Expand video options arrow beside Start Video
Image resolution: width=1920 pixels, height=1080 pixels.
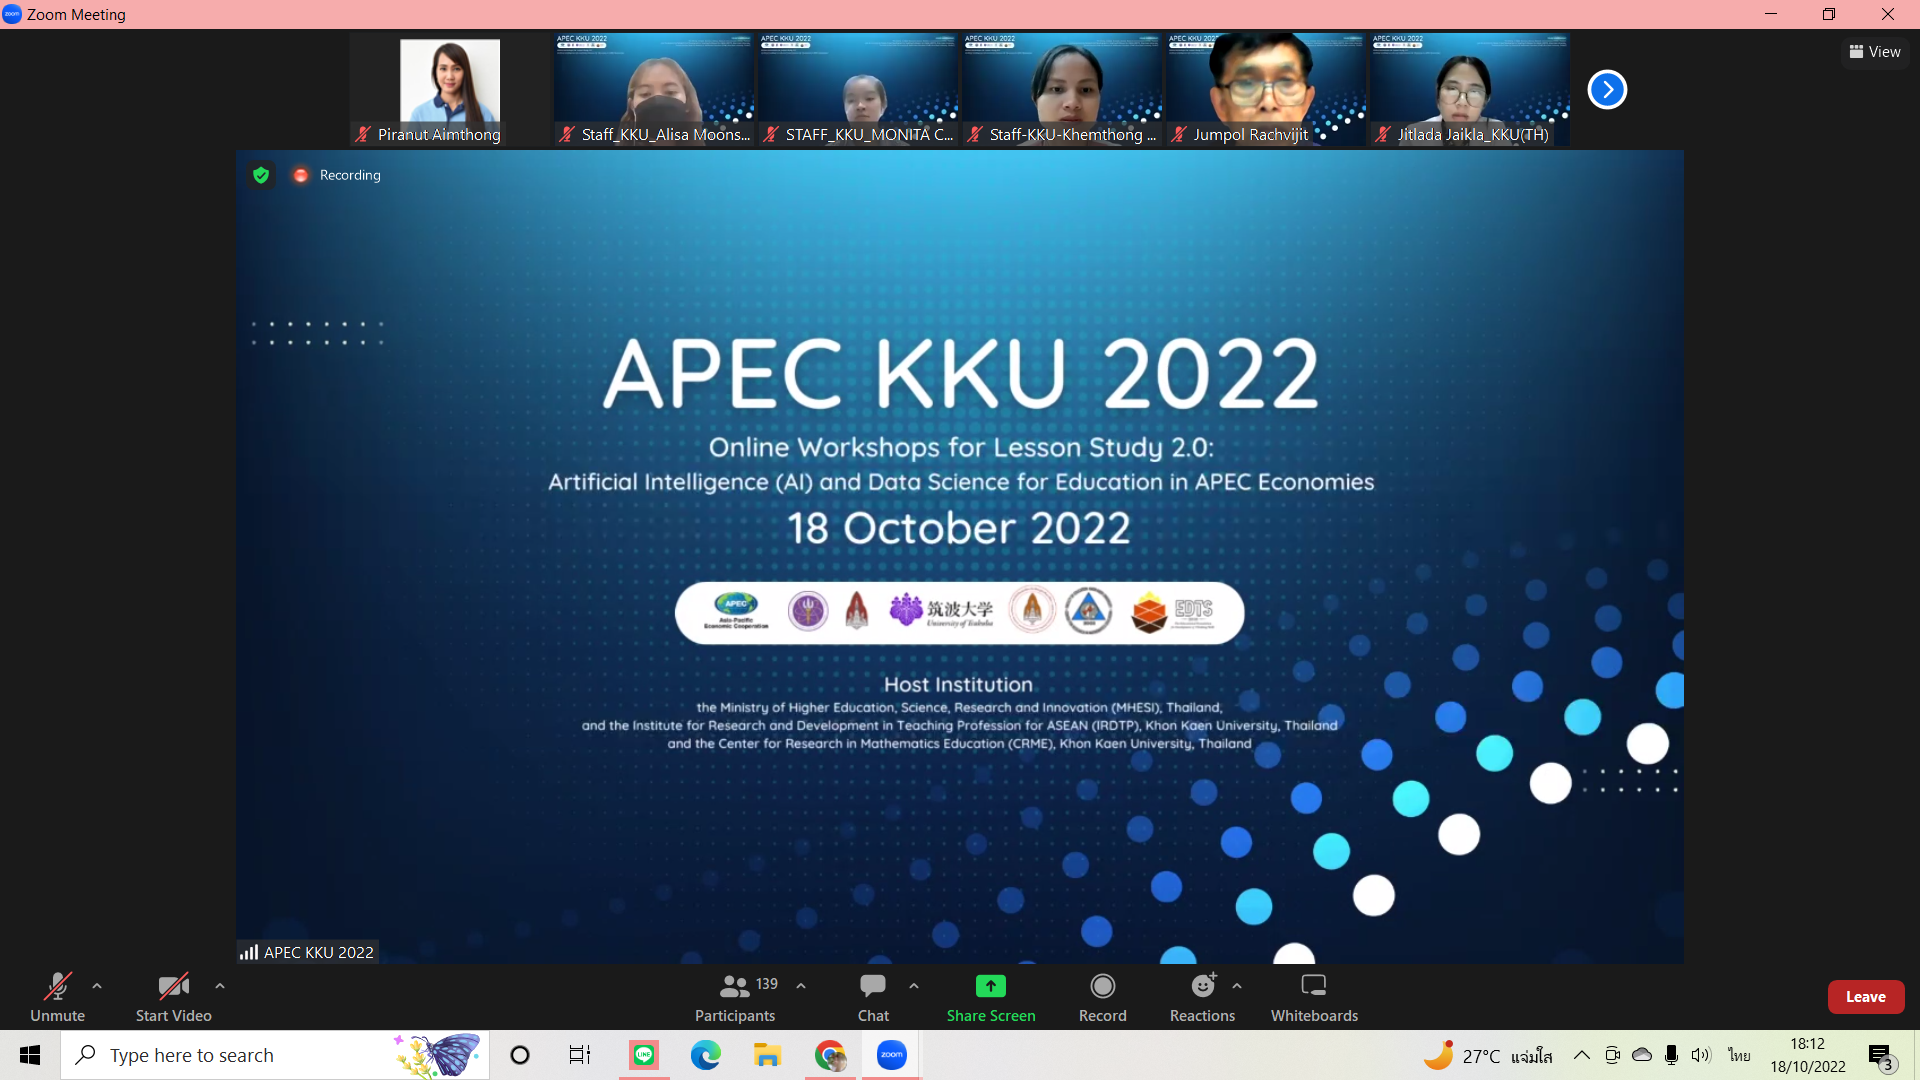(220, 986)
